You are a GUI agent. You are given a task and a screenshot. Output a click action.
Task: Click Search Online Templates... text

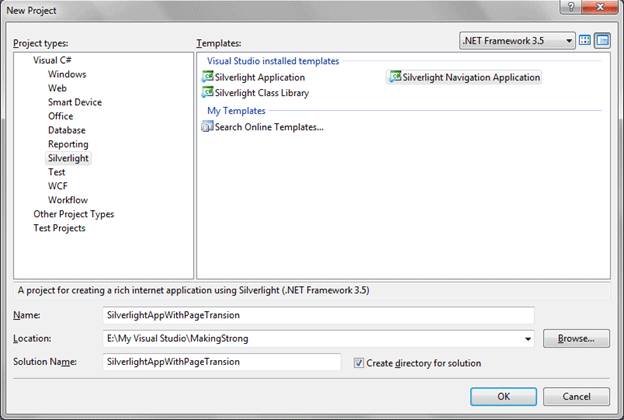269,127
